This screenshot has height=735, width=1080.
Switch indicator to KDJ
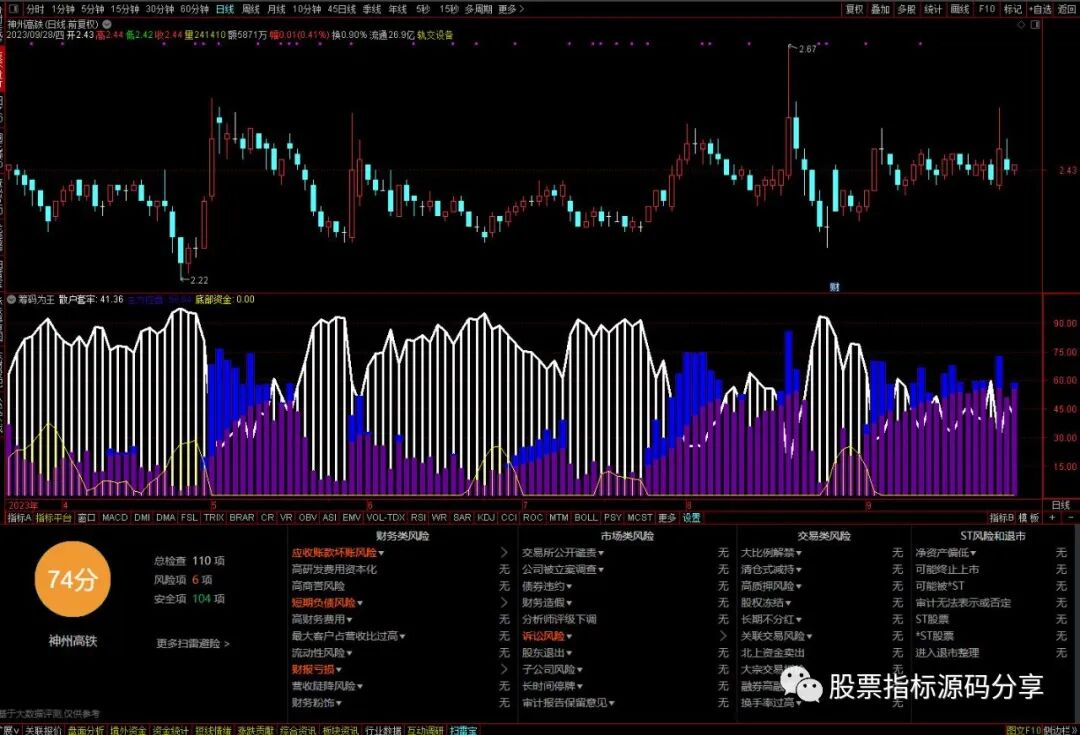pyautogui.click(x=486, y=517)
